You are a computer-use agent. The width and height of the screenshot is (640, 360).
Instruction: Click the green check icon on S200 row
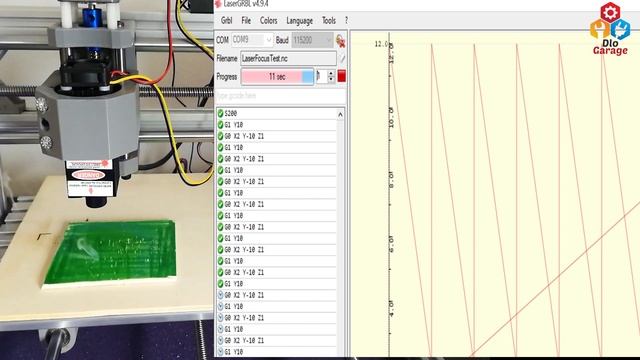point(220,113)
